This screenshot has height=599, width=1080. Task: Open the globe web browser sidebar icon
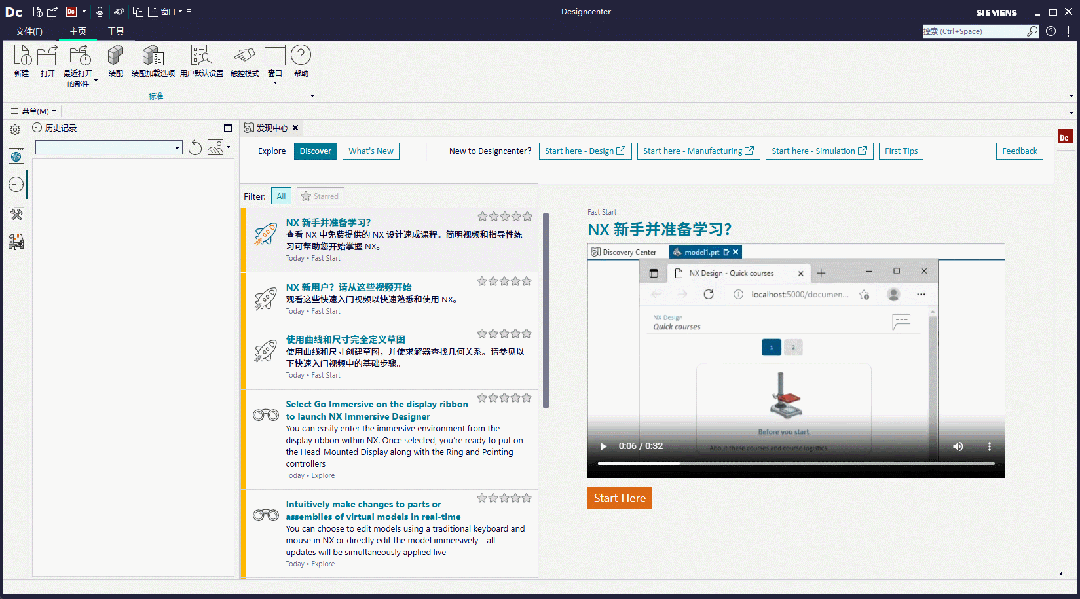(16, 156)
